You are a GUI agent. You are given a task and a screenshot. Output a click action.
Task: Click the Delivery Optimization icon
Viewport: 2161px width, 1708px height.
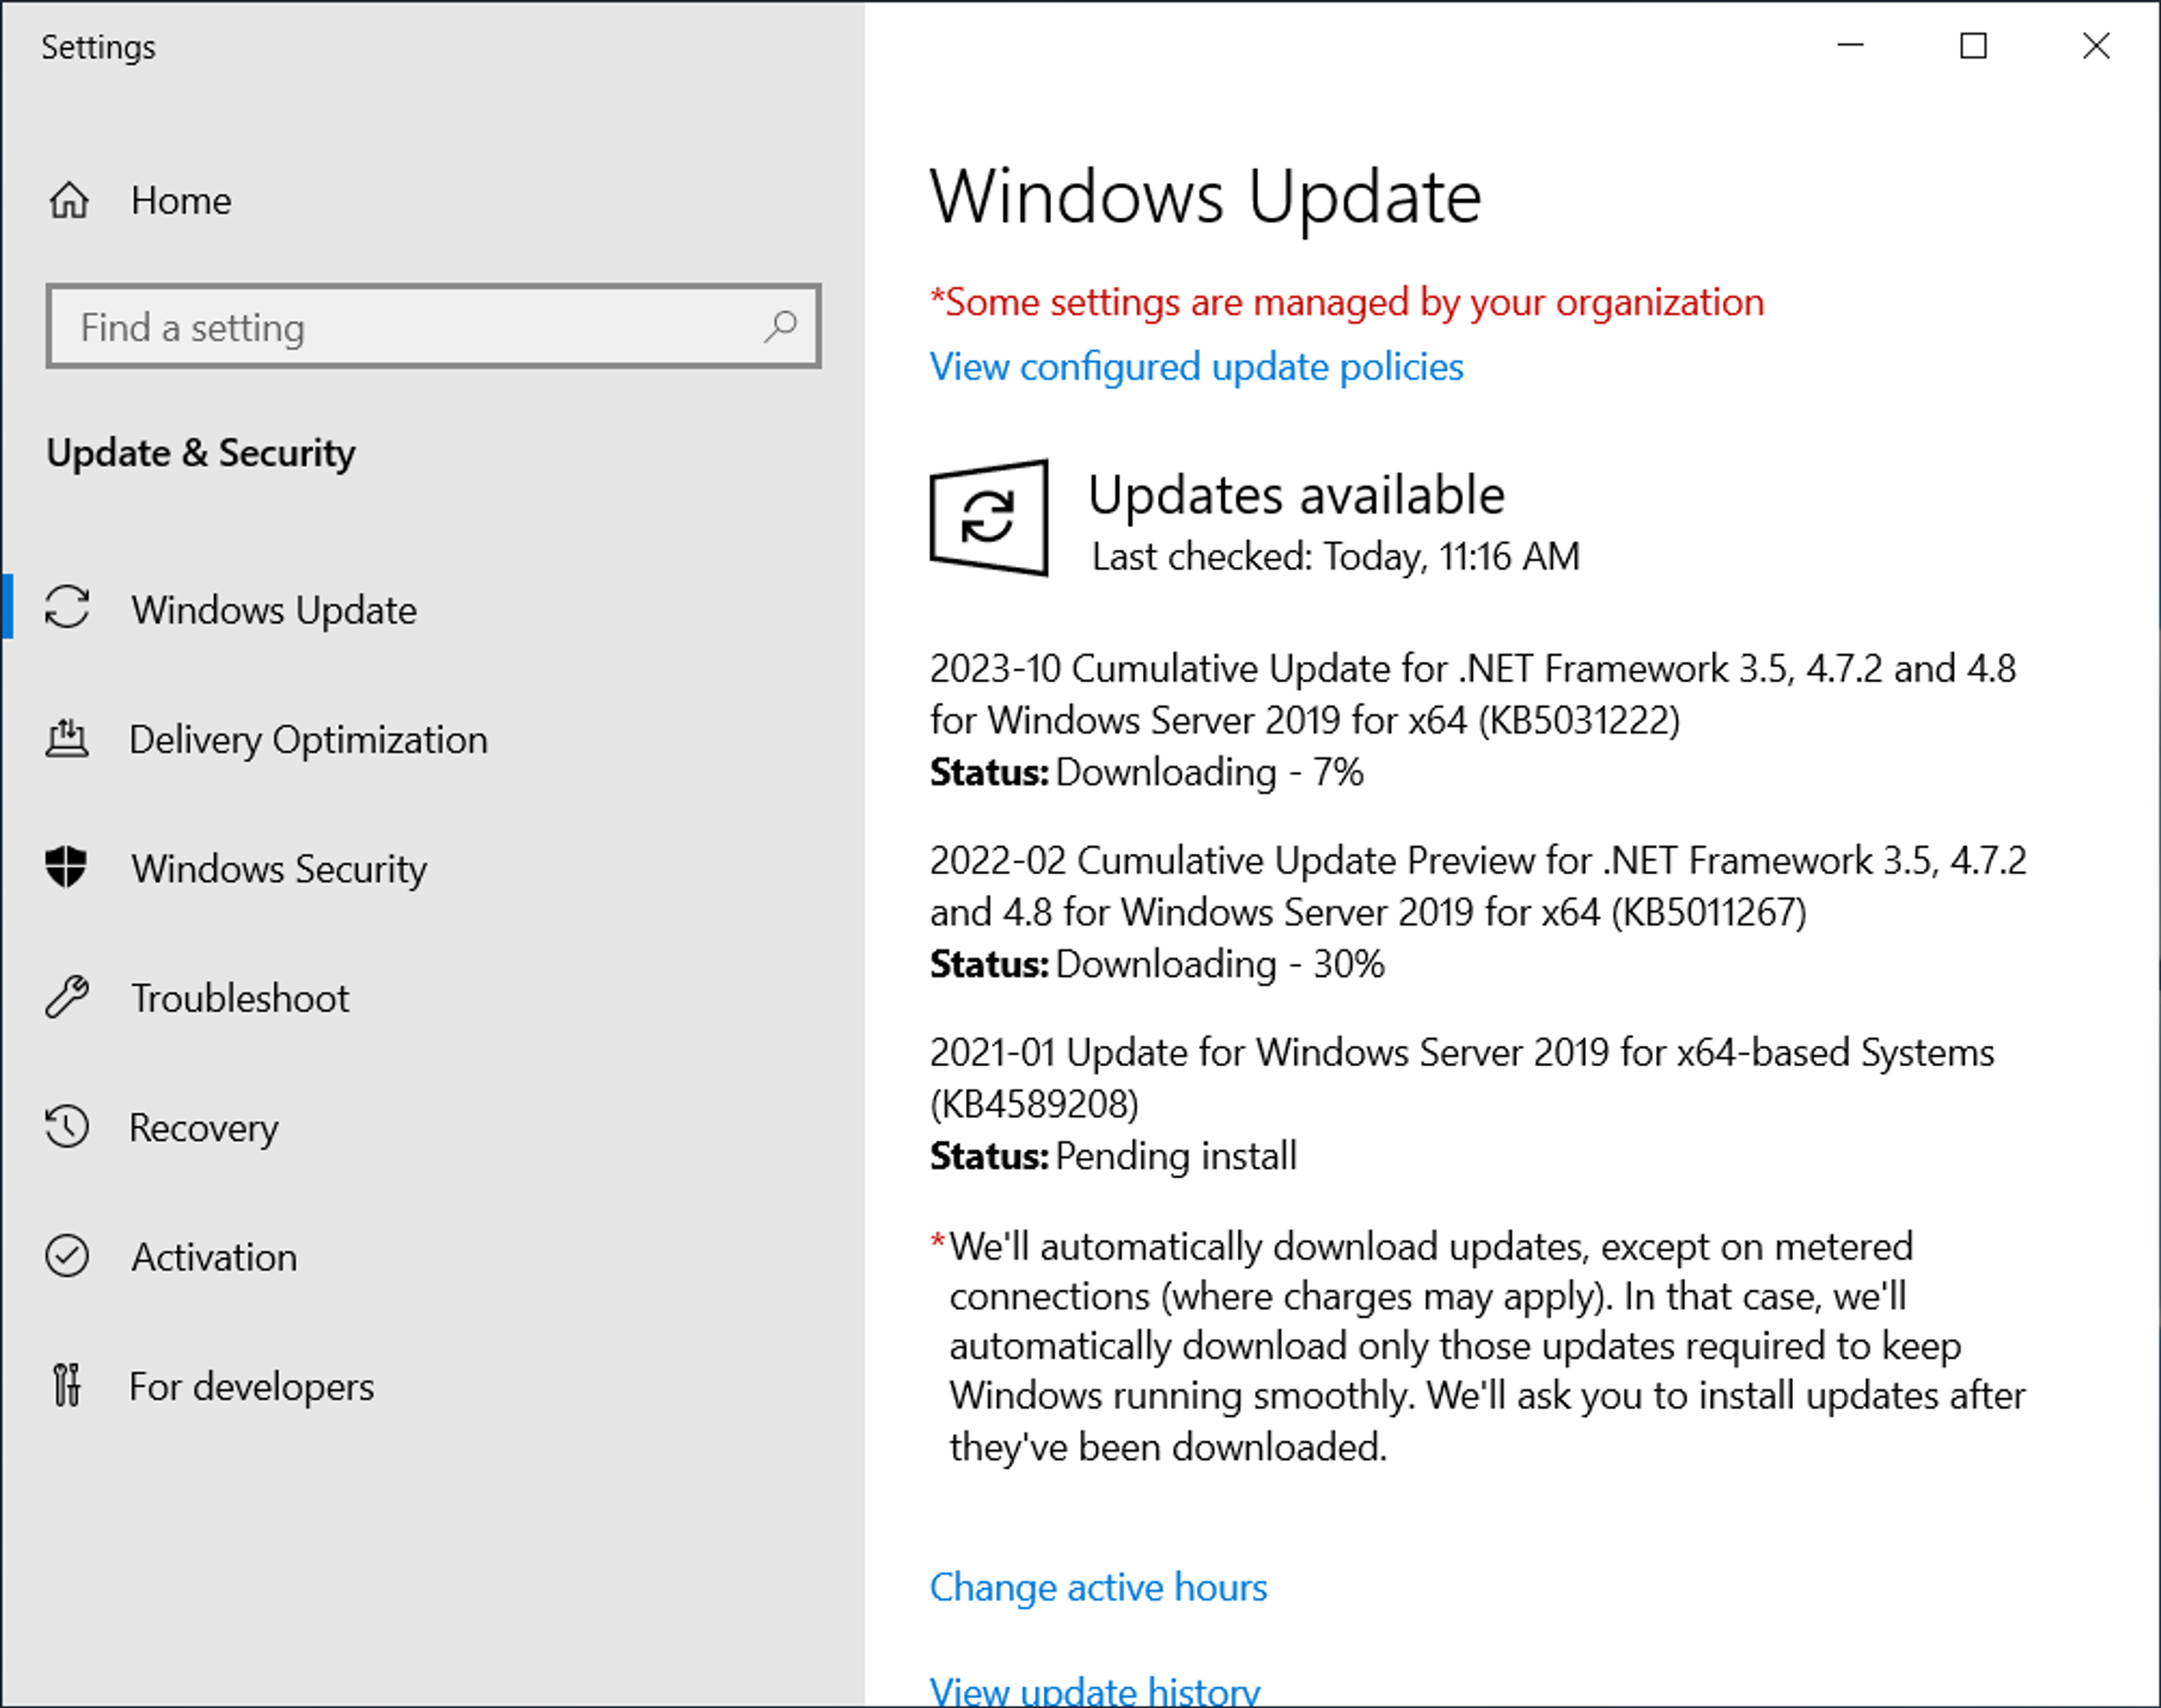coord(67,739)
